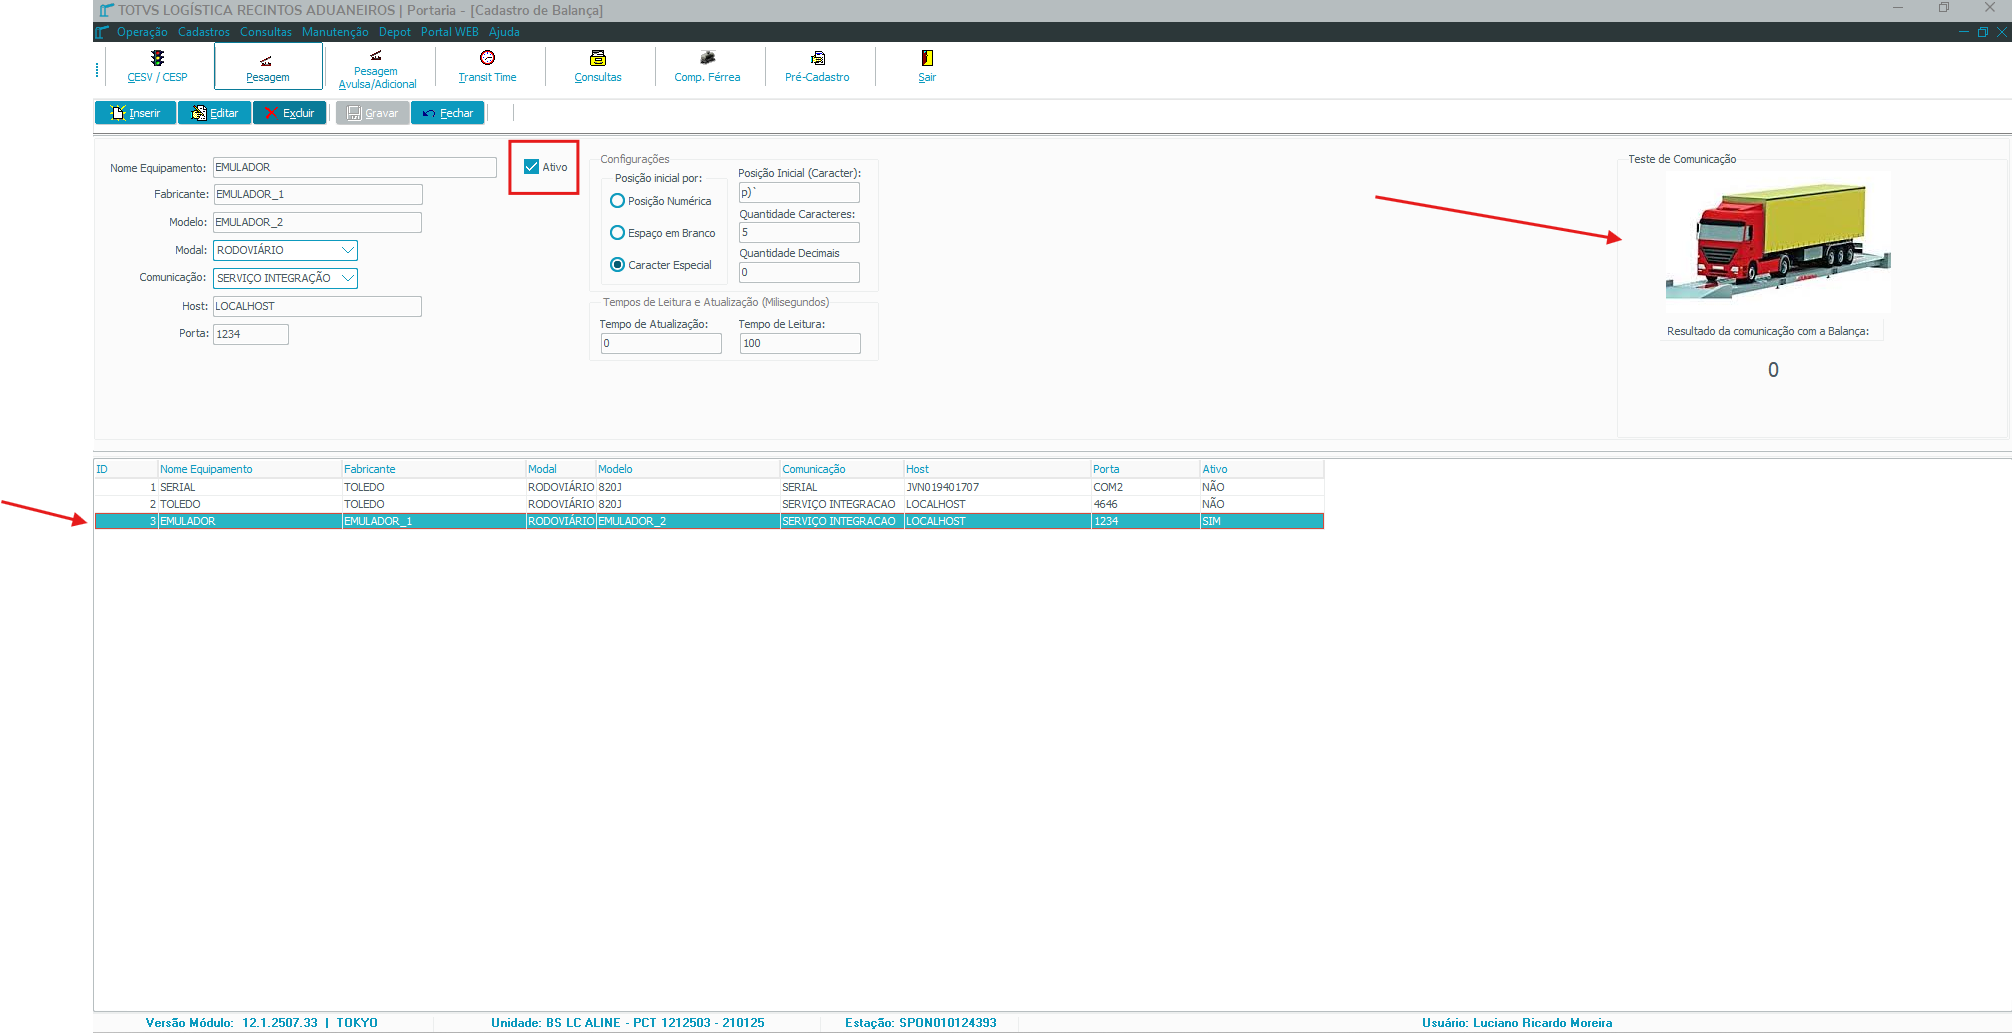Open the Pré-Cadastro toolbar icon
This screenshot has width=2012, height=1033.
point(817,58)
